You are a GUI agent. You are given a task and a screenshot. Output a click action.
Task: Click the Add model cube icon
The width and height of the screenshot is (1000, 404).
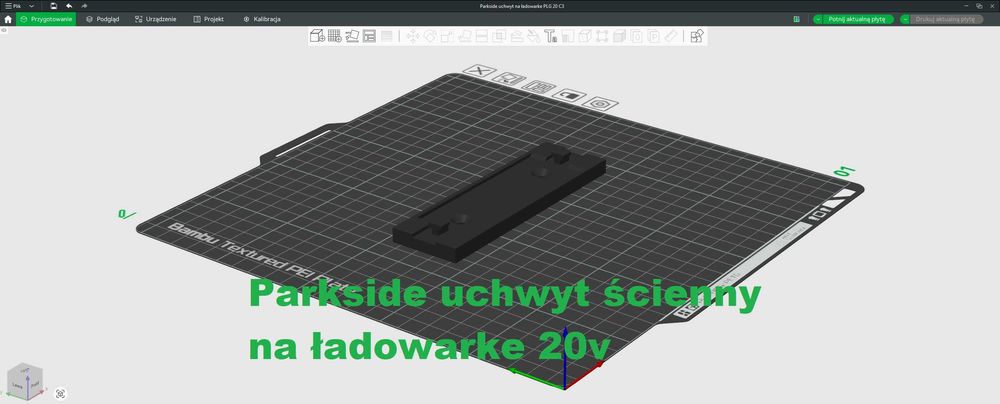click(317, 36)
